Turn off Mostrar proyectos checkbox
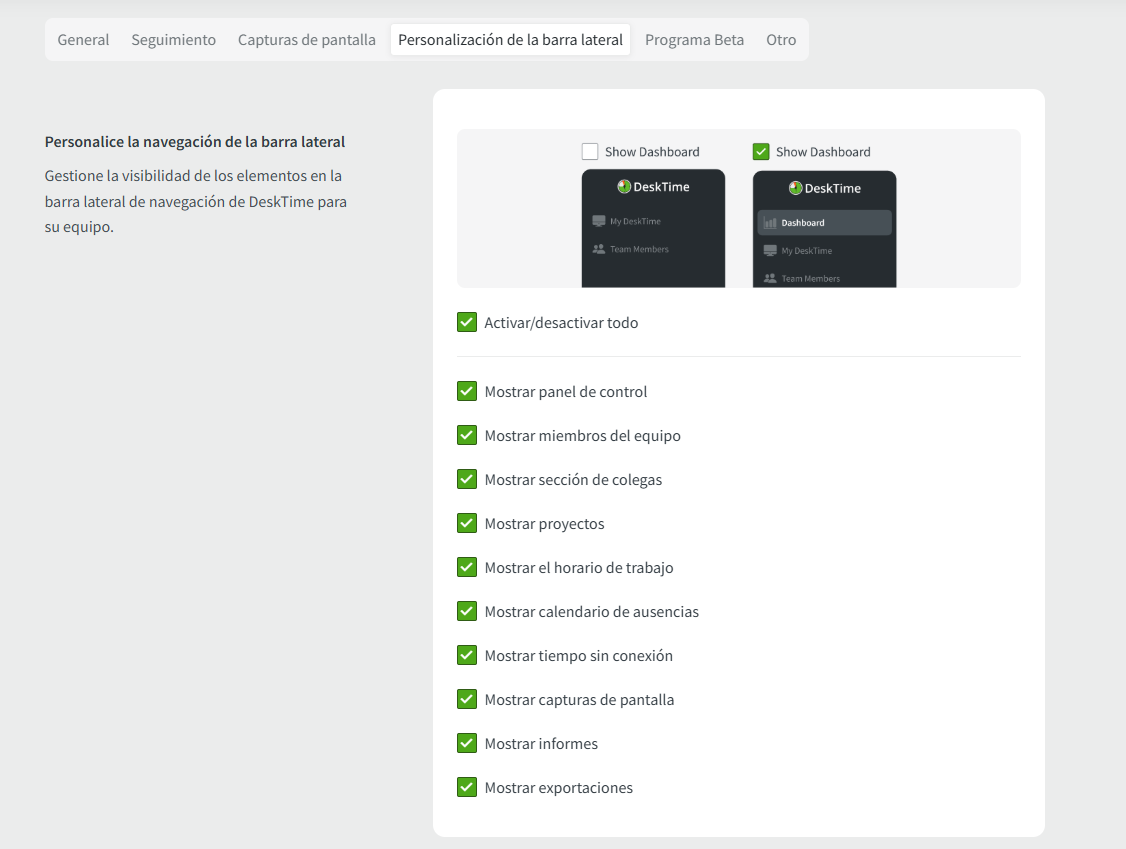 point(467,523)
